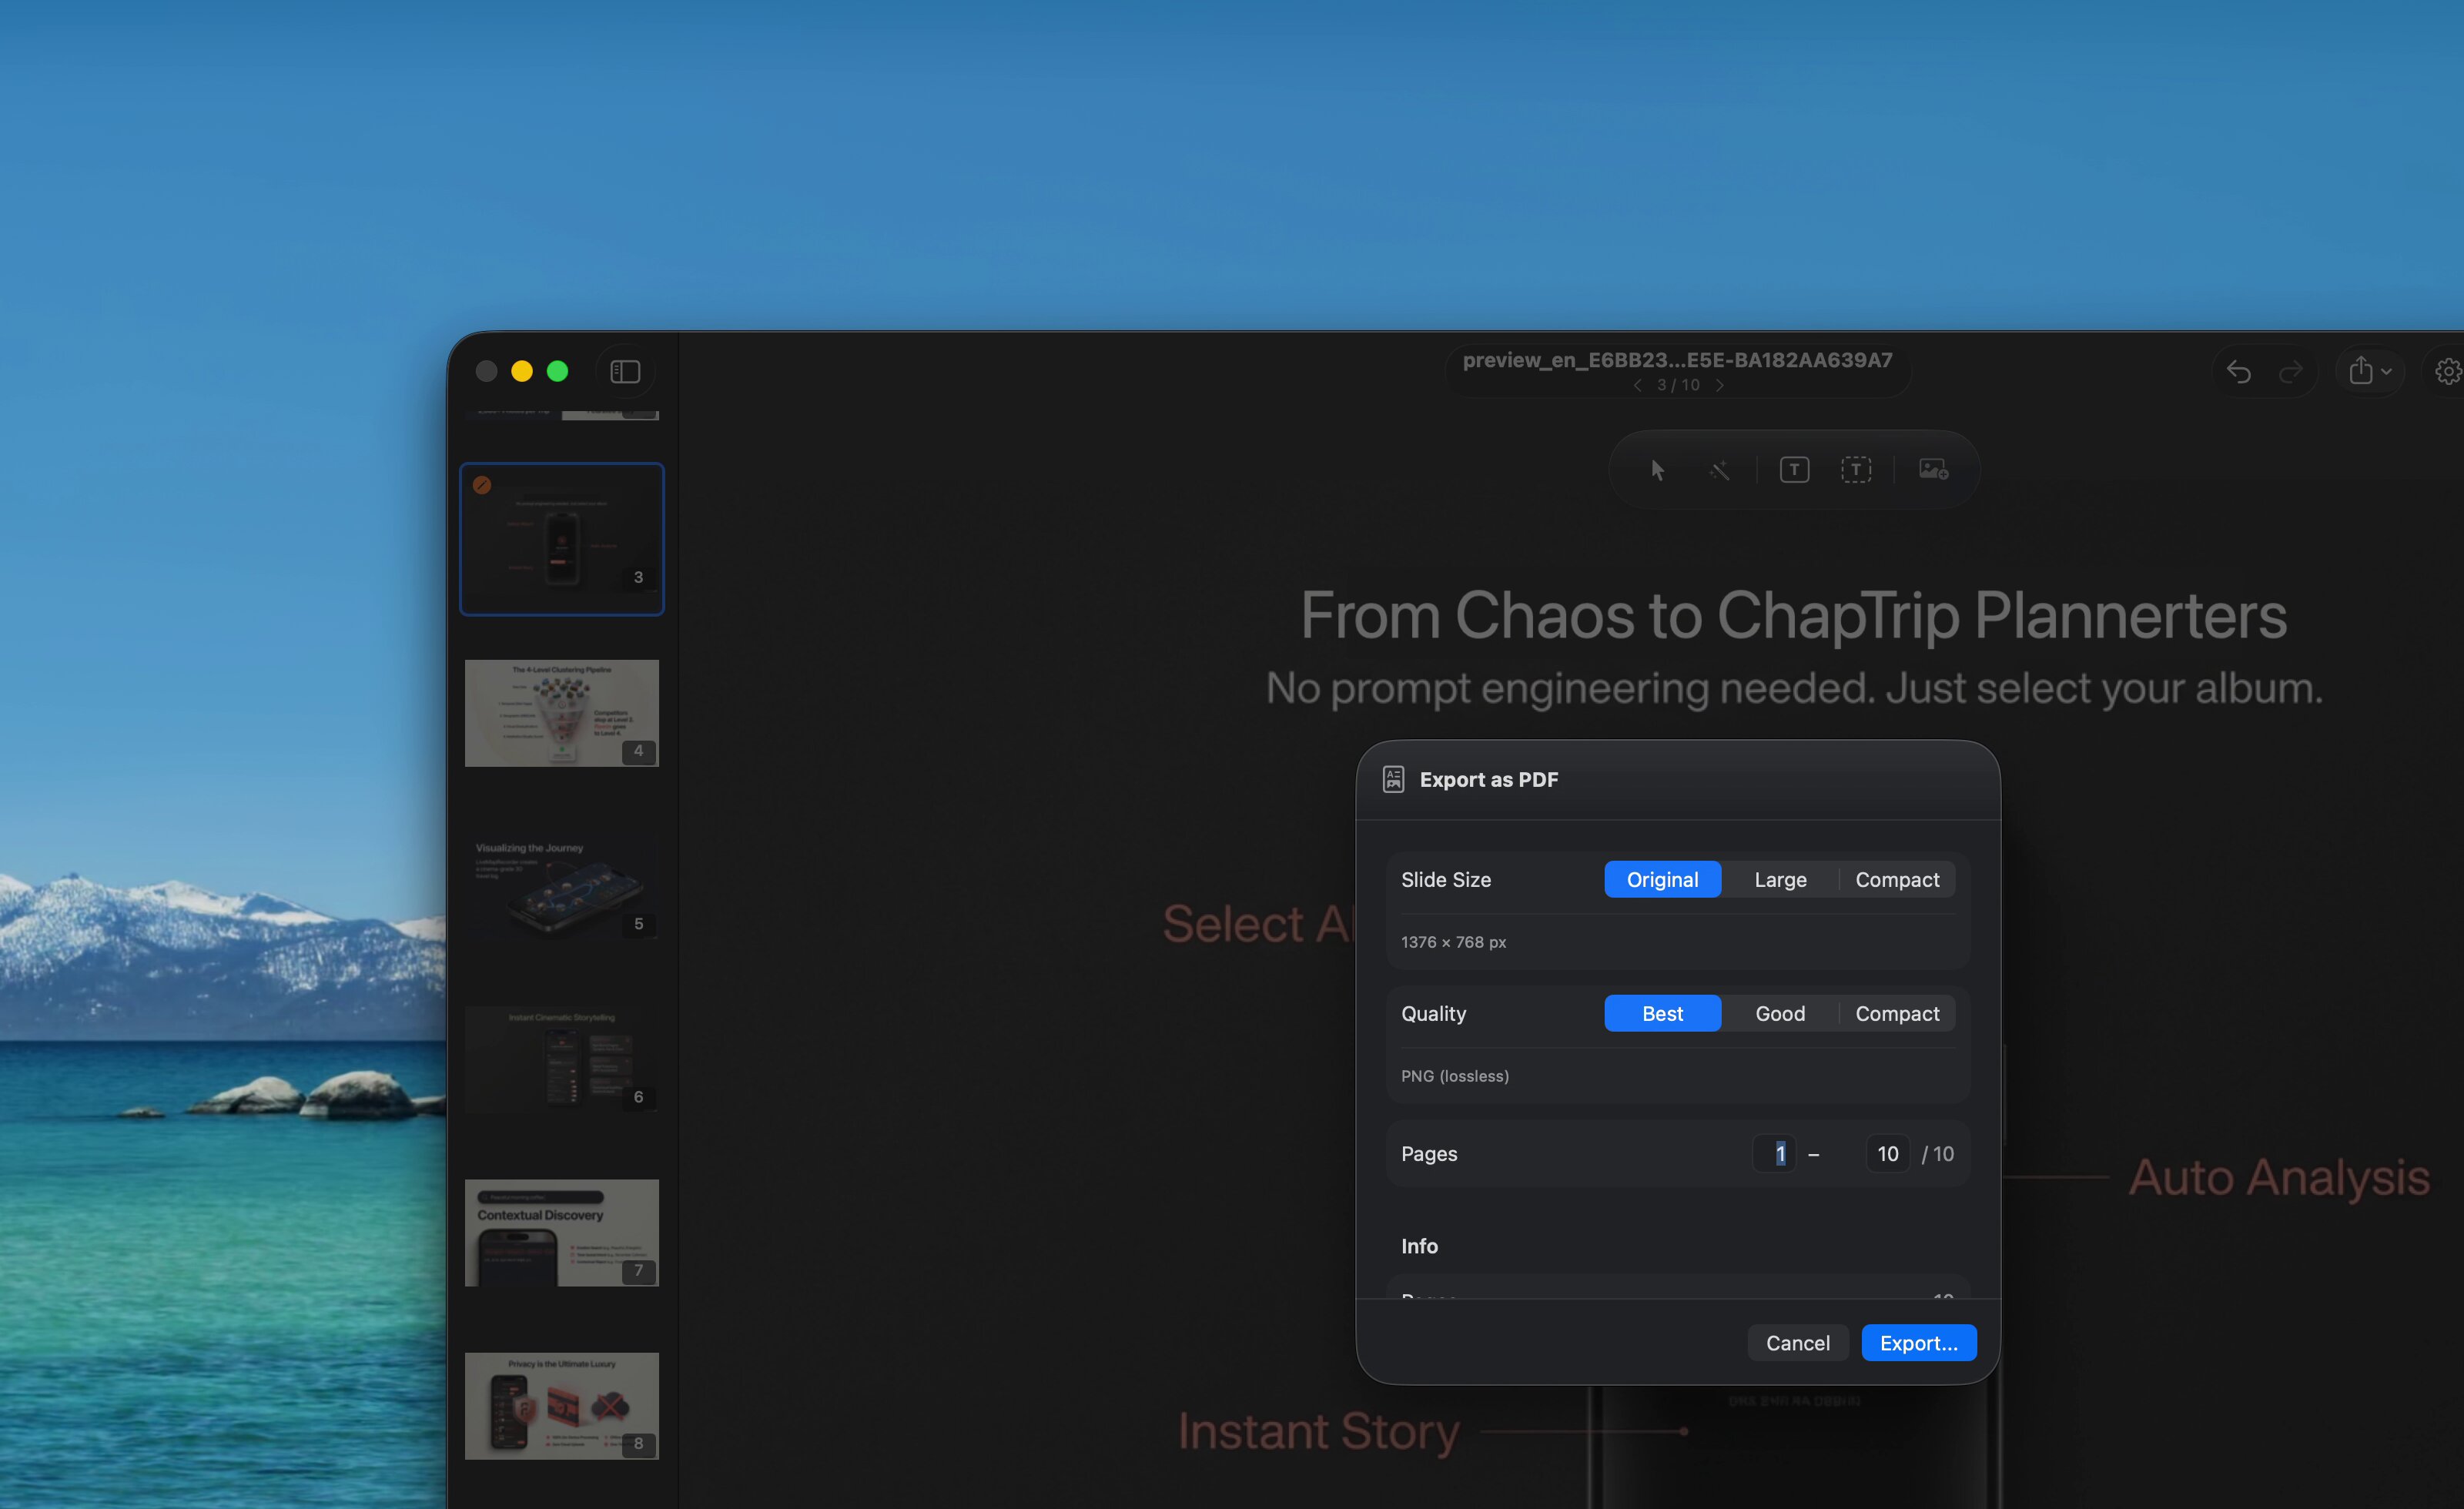Click the Pages start field

[x=1774, y=1154]
